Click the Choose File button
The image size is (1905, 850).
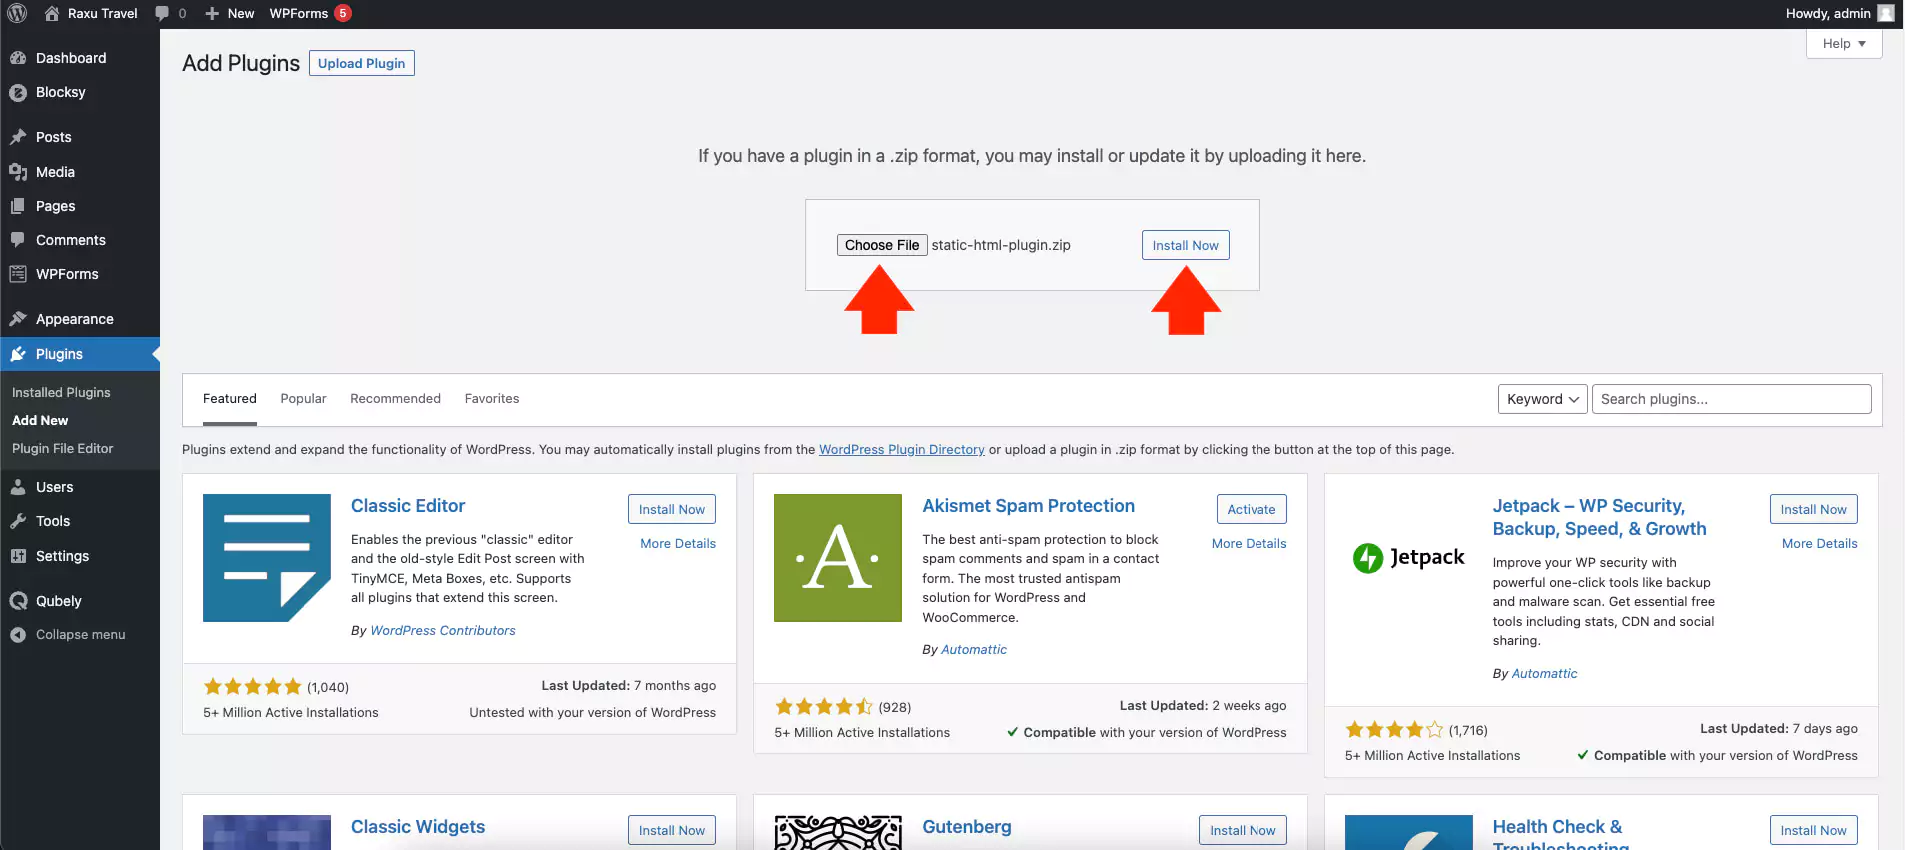[x=882, y=245]
